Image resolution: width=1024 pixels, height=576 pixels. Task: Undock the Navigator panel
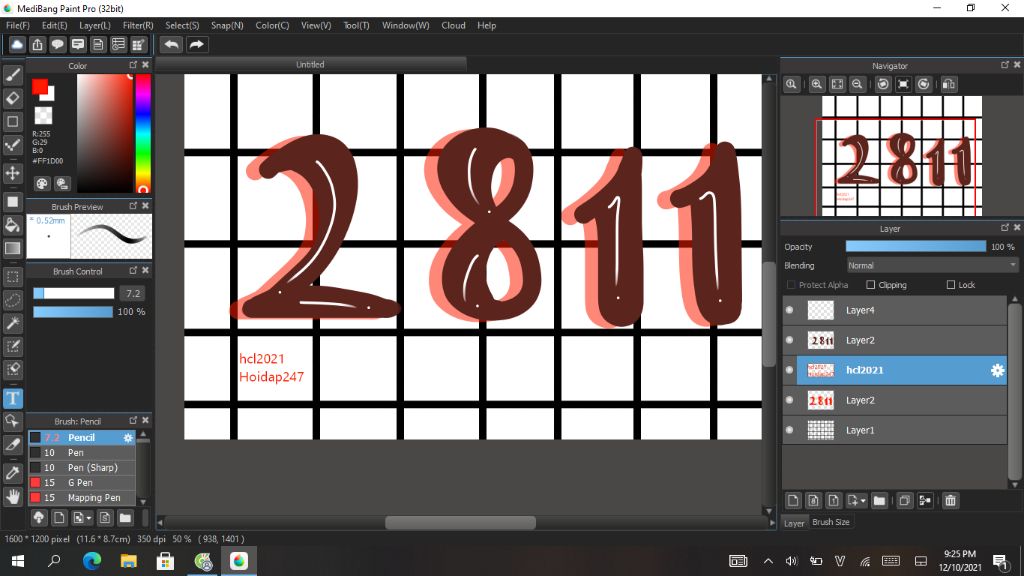point(1004,65)
